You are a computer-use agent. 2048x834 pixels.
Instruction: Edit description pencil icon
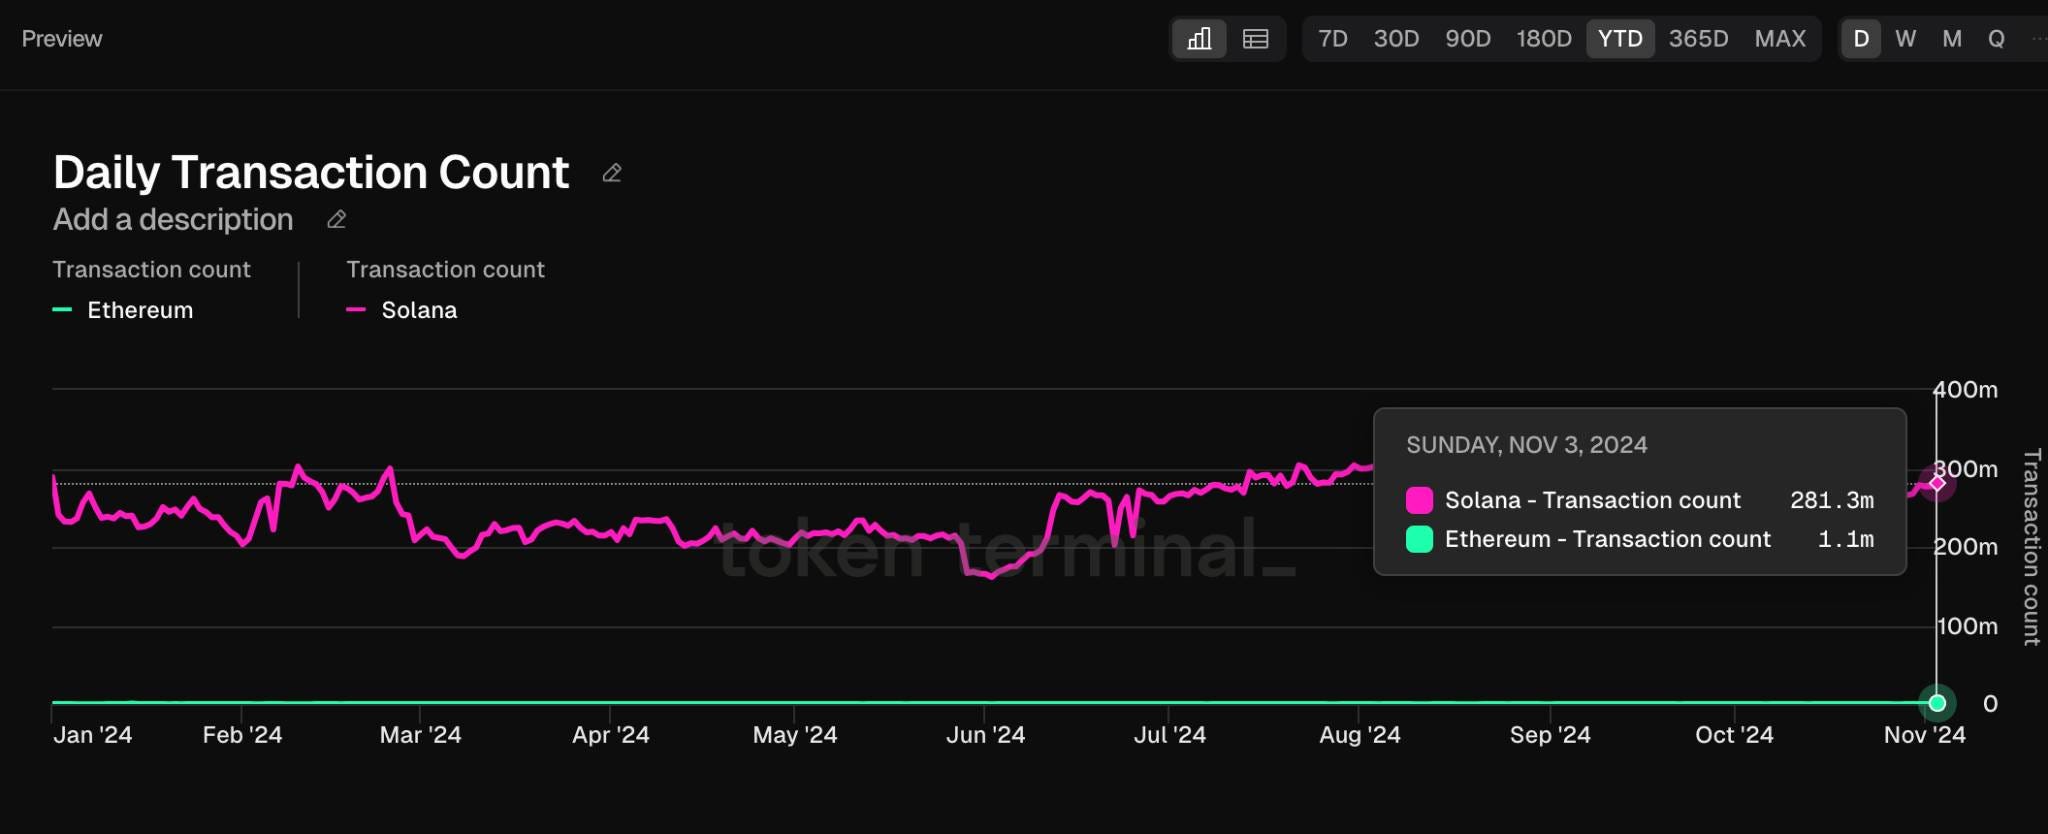coord(337,219)
